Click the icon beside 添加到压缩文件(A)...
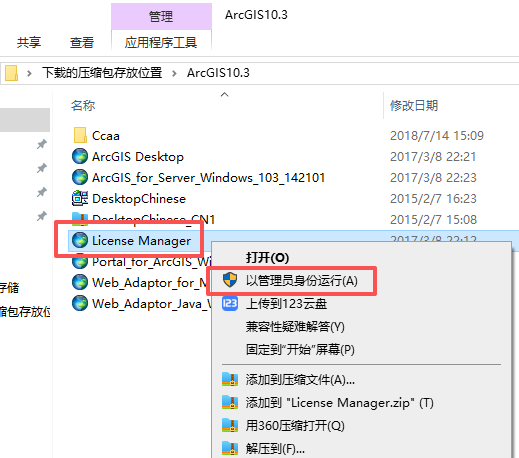Image resolution: width=519 pixels, height=458 pixels. (230, 379)
